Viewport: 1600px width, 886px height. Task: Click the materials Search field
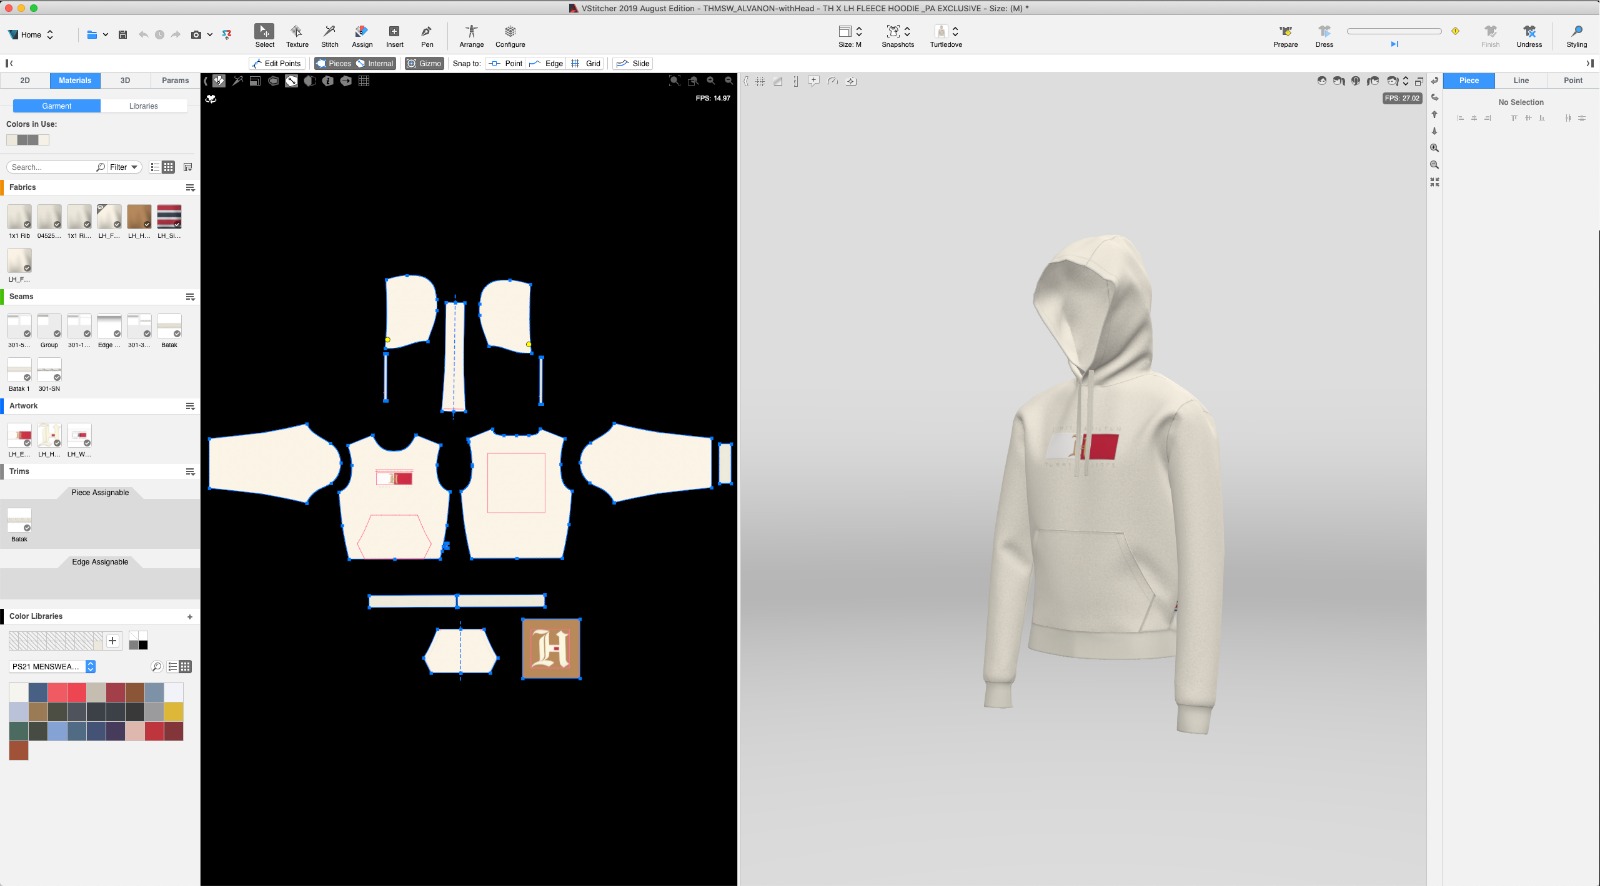coord(52,167)
